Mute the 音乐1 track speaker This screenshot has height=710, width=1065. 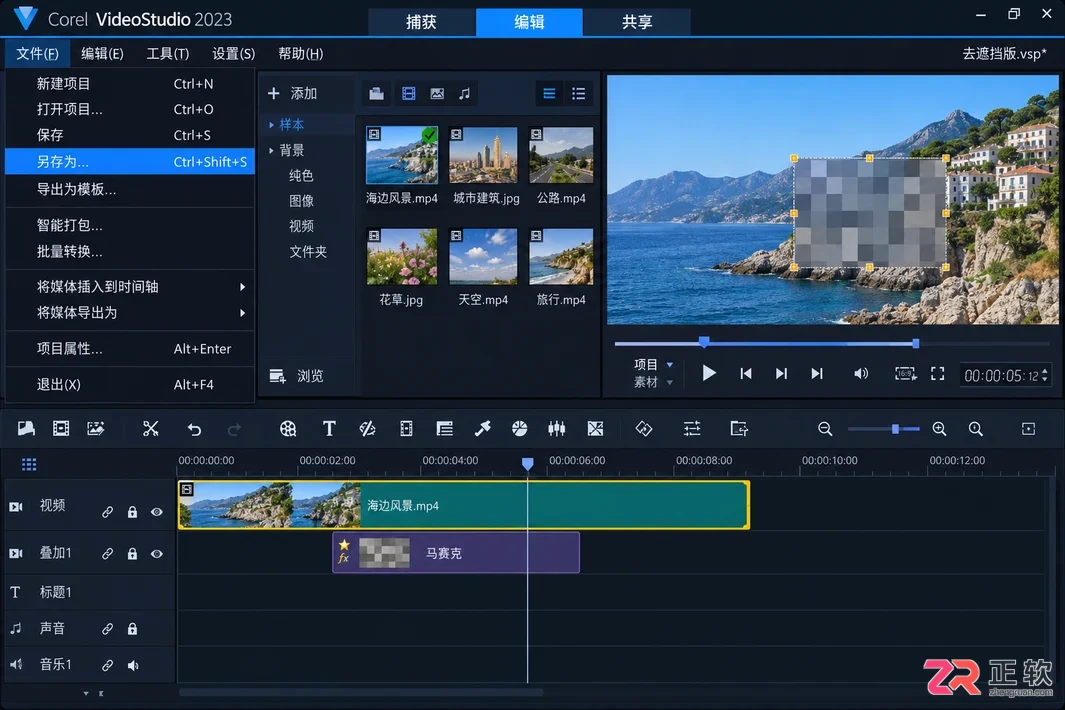pyautogui.click(x=133, y=665)
